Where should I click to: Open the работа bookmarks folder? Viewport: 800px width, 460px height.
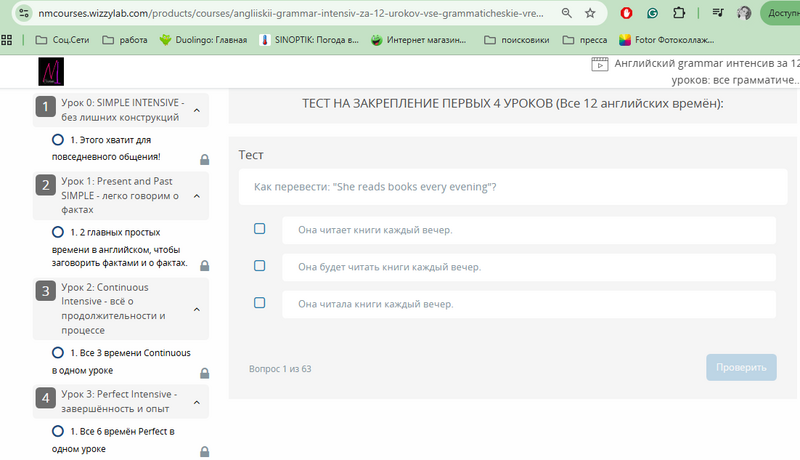125,40
